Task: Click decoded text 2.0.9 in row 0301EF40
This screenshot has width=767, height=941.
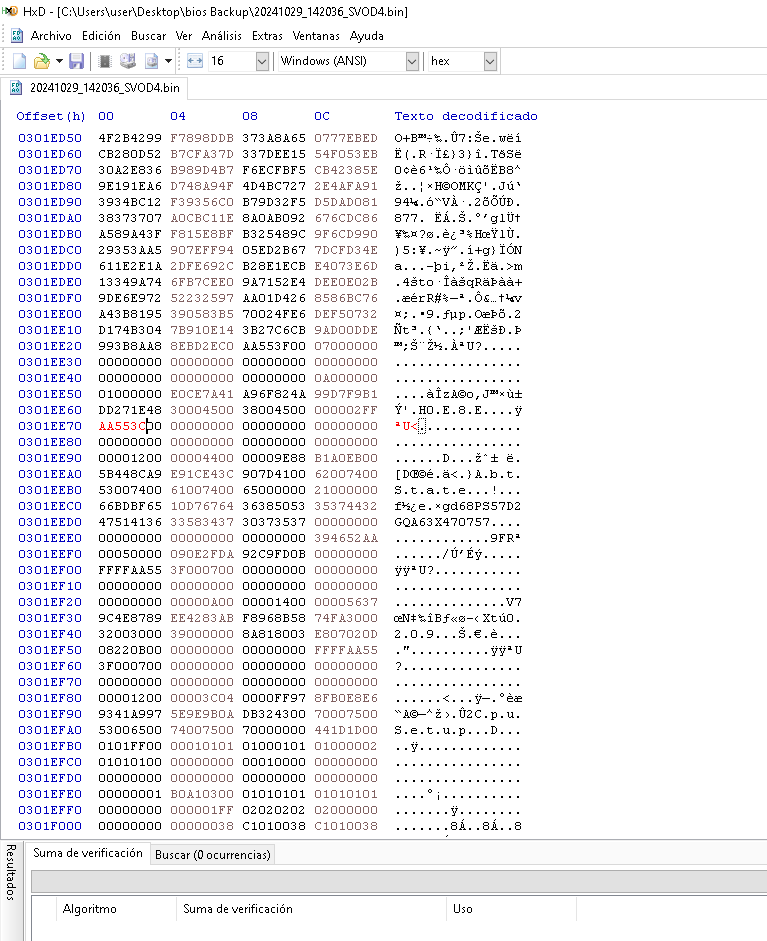Action: pos(414,634)
